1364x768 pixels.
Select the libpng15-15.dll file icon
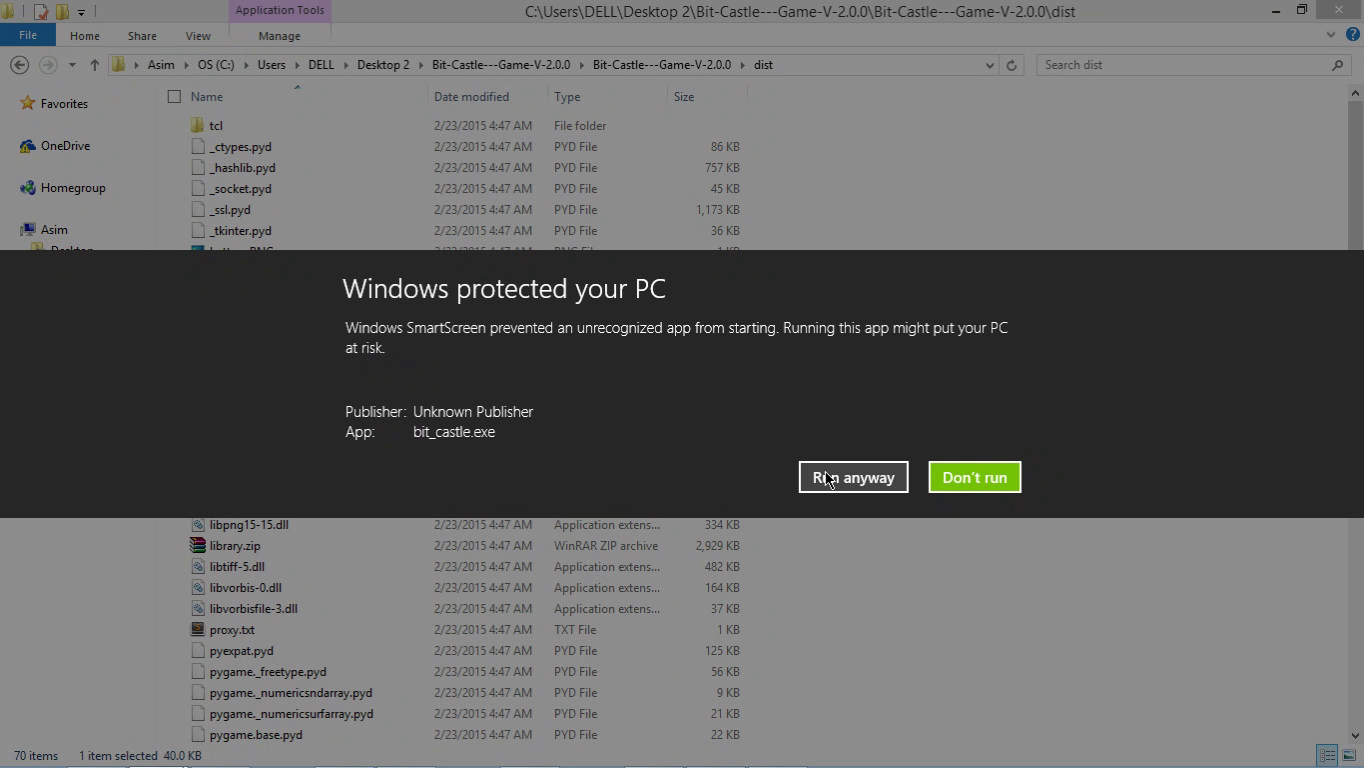coord(198,525)
